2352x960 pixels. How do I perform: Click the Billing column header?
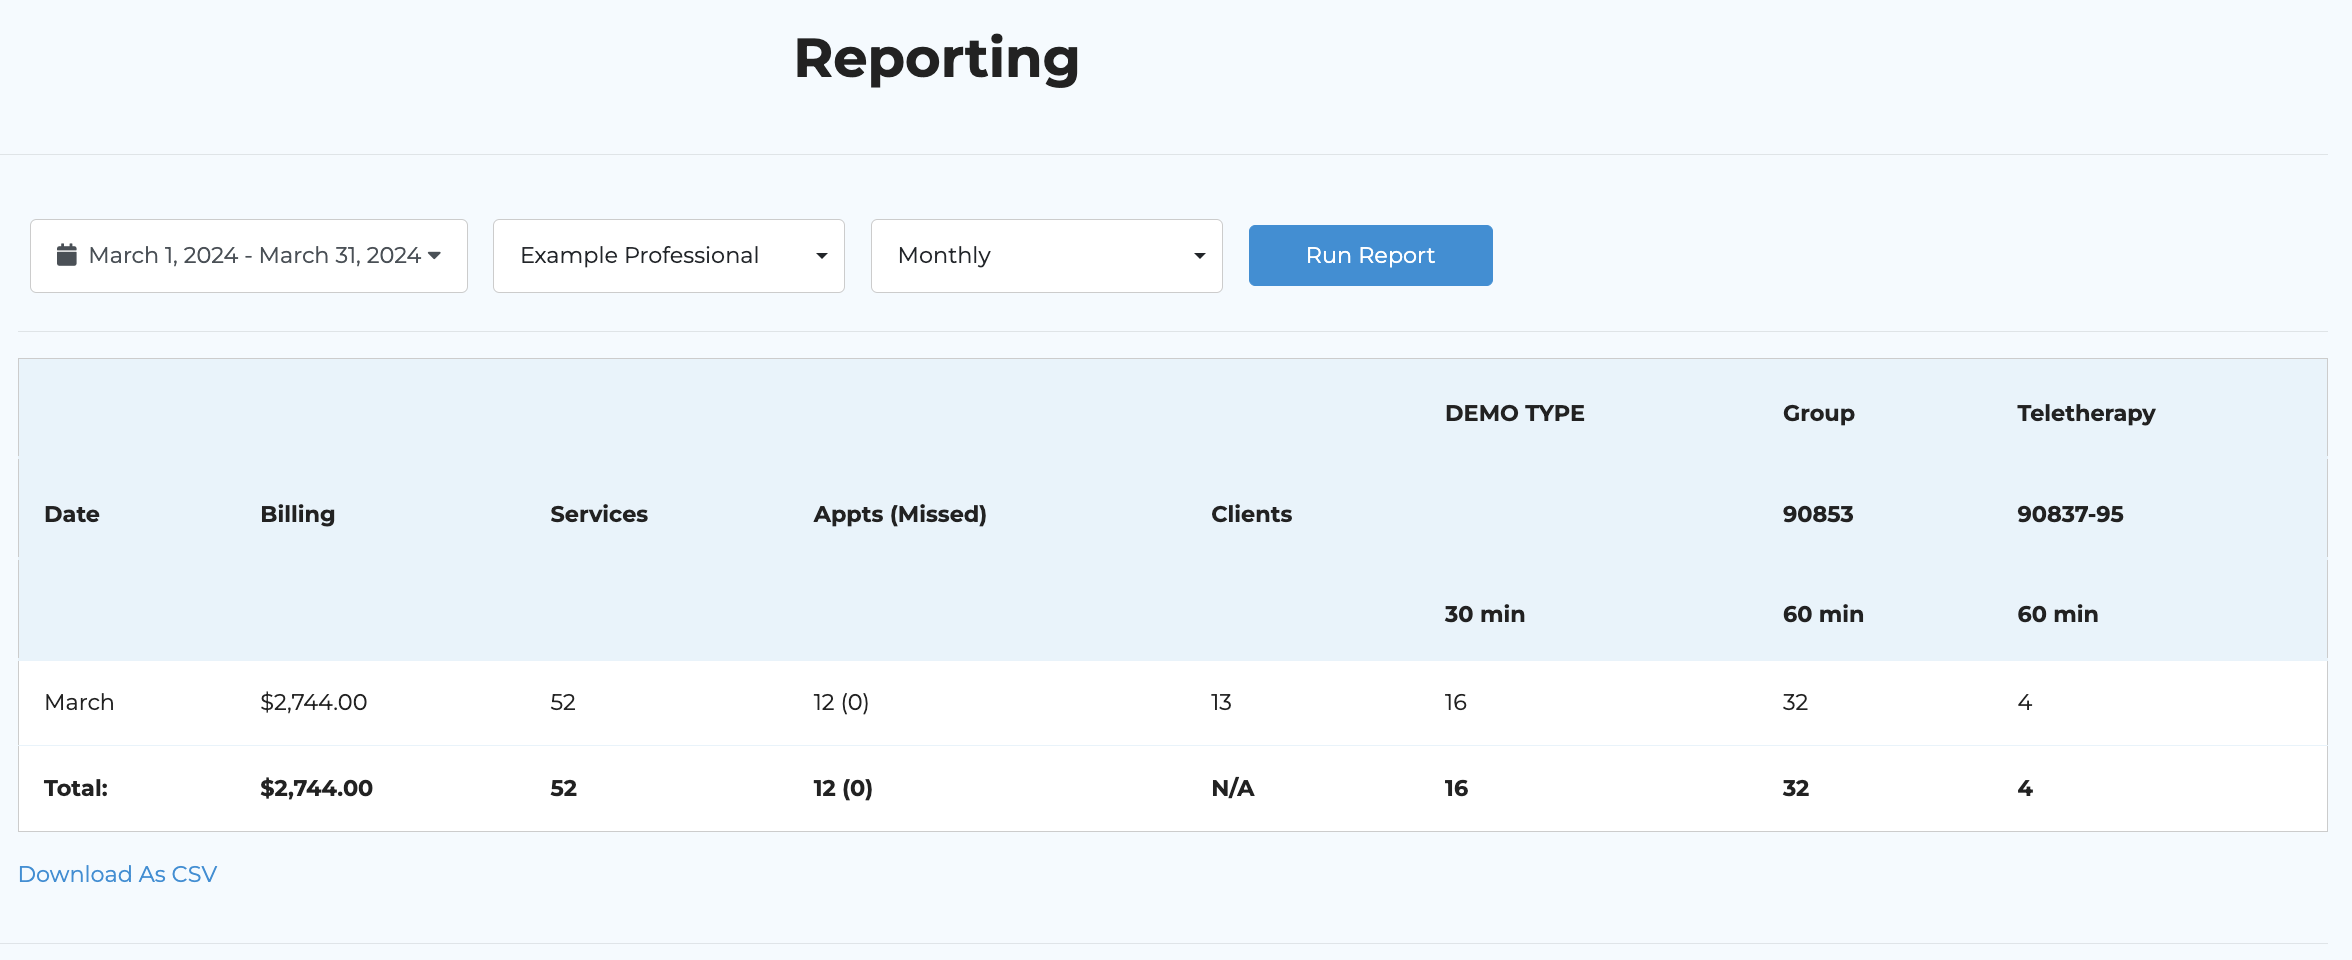tap(298, 514)
